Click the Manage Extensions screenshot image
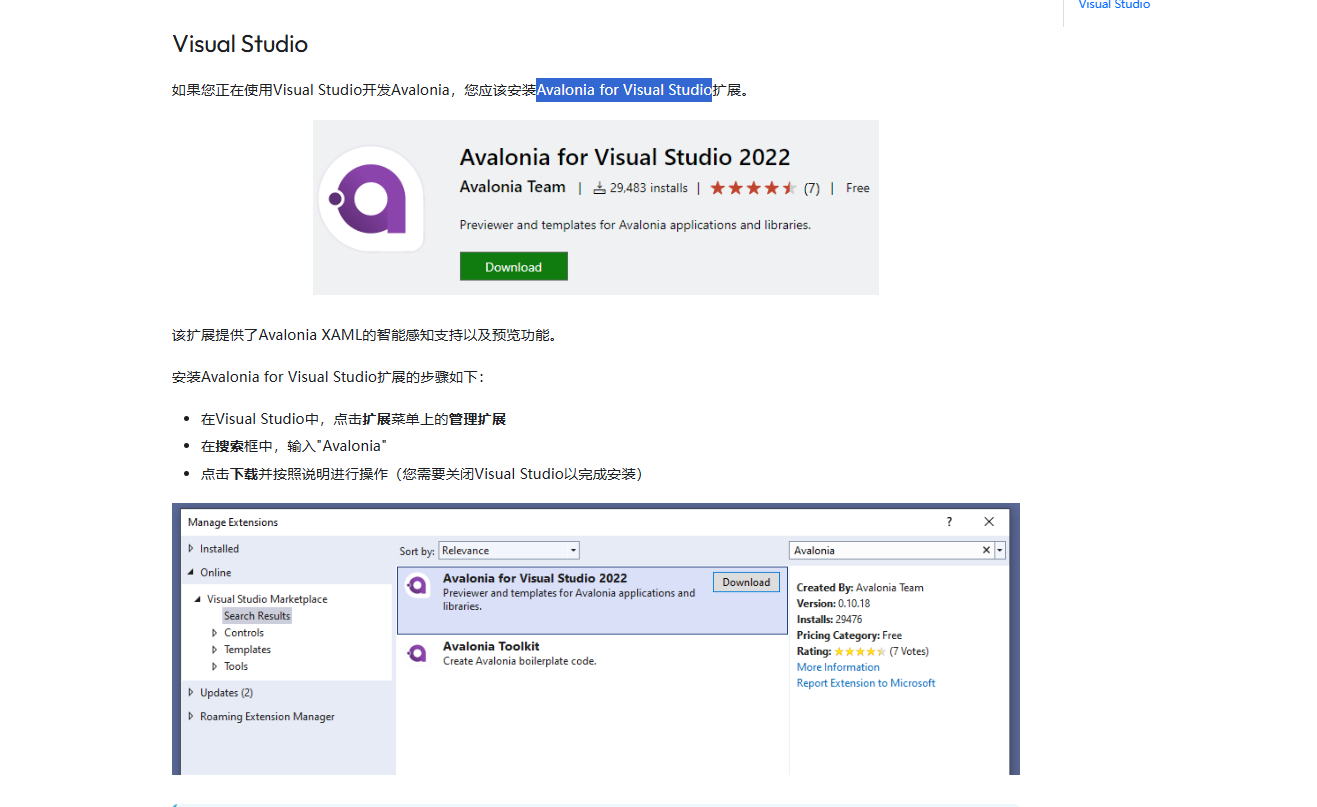Image resolution: width=1317 pixels, height=807 pixels. pyautogui.click(x=596, y=639)
